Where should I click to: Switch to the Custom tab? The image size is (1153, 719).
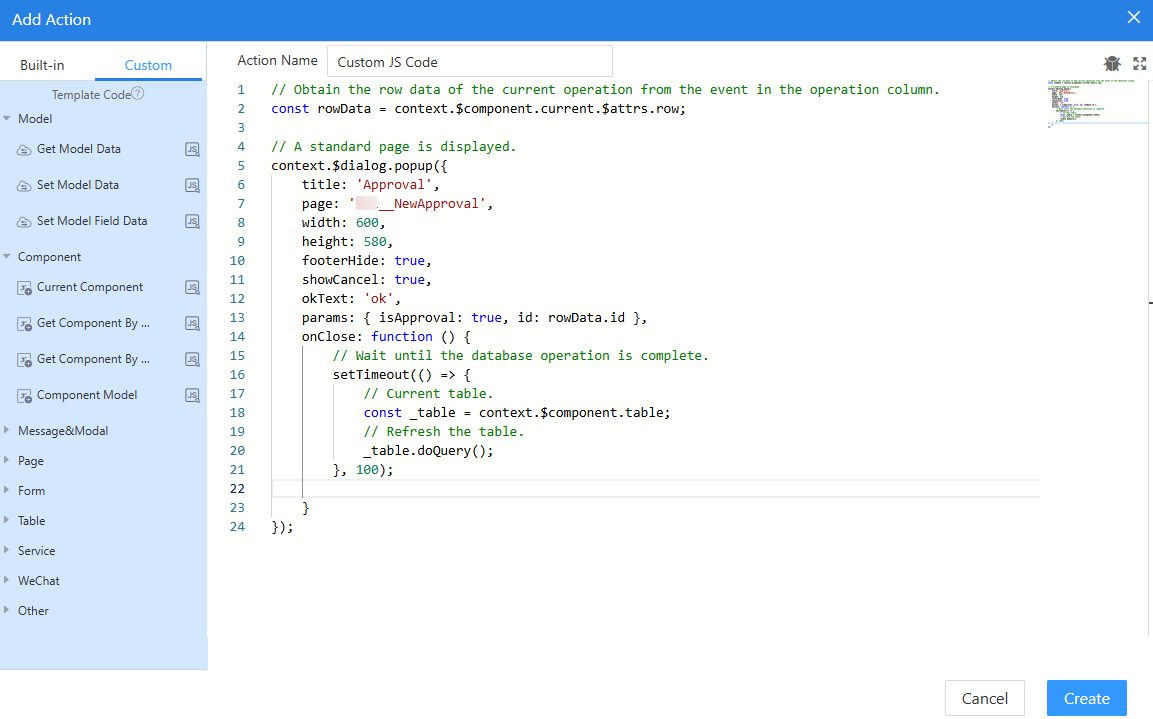point(148,65)
